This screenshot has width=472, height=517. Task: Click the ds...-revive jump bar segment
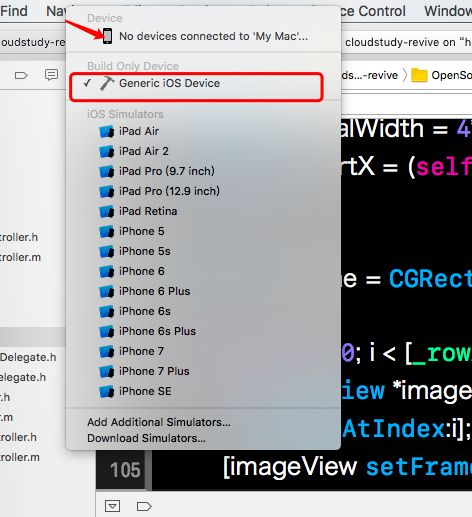[369, 75]
